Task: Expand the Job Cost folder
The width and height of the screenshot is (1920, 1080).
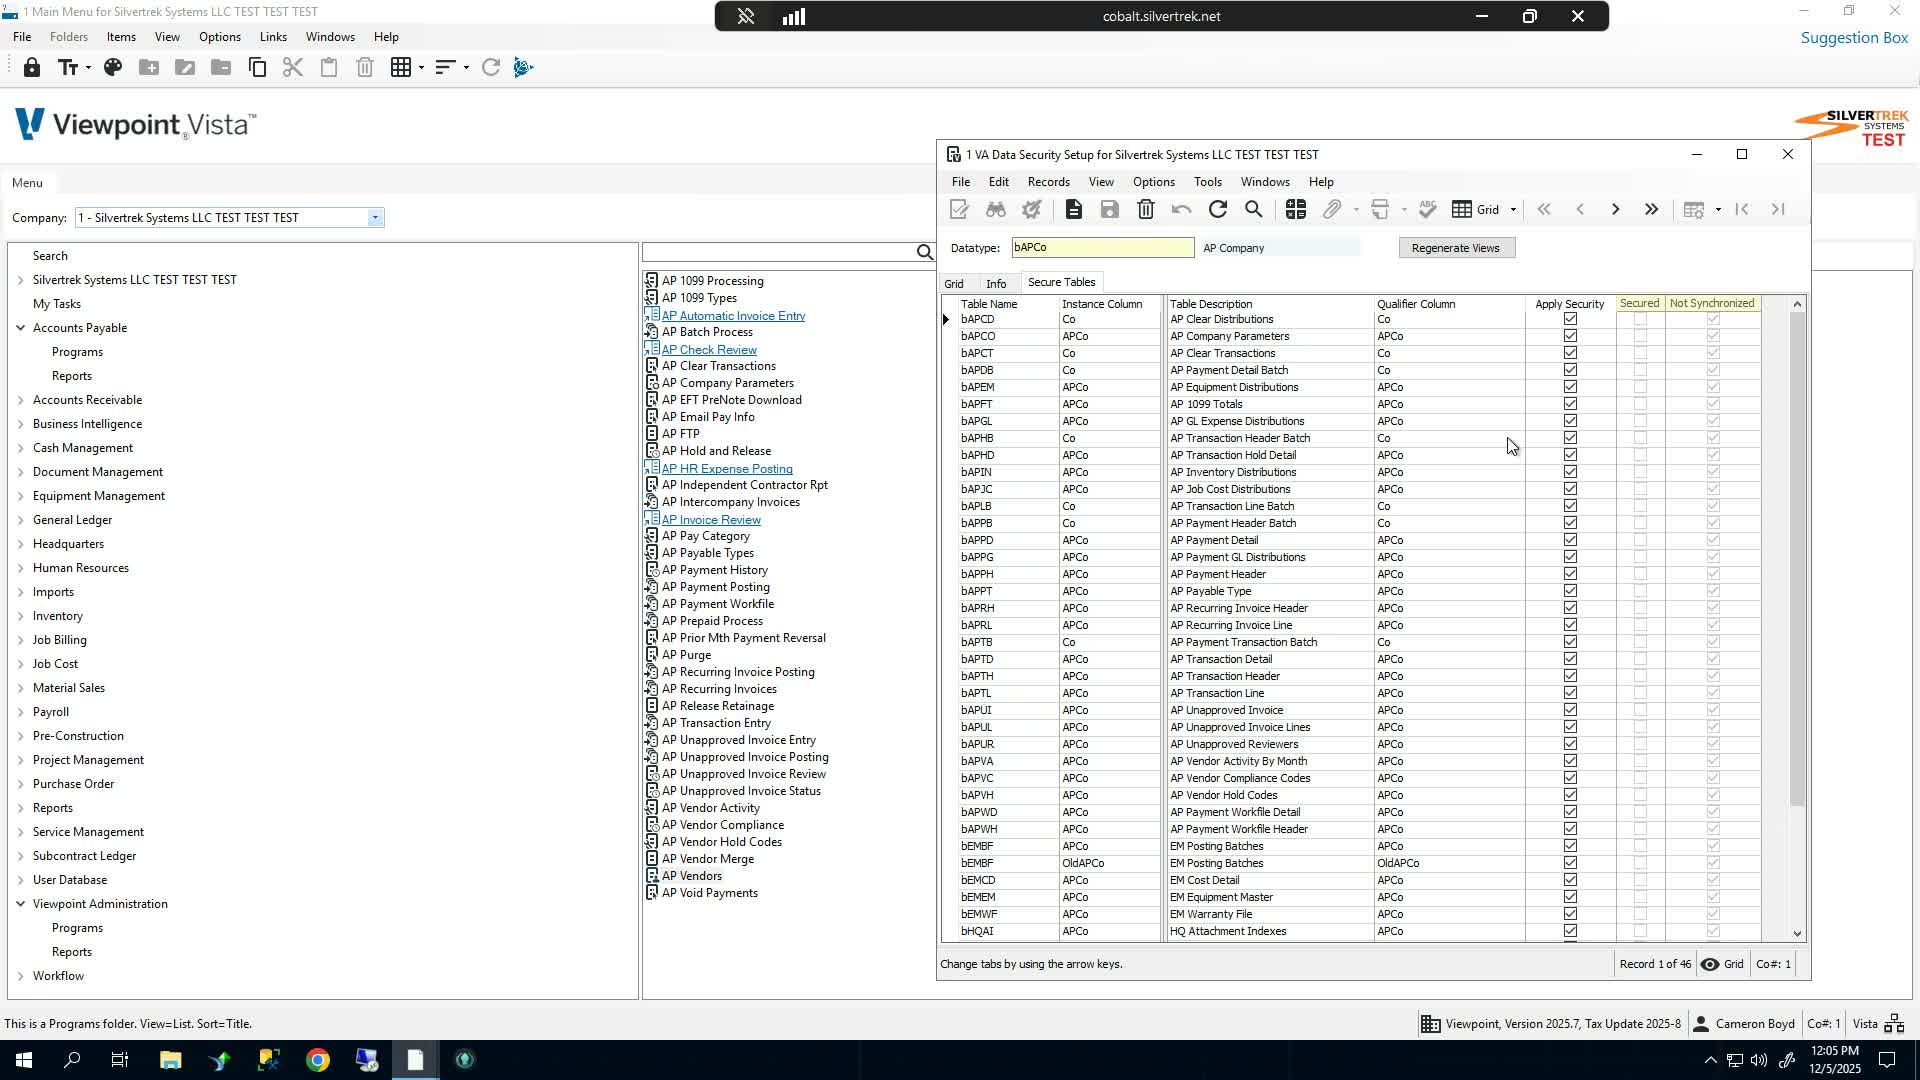Action: click(x=21, y=664)
